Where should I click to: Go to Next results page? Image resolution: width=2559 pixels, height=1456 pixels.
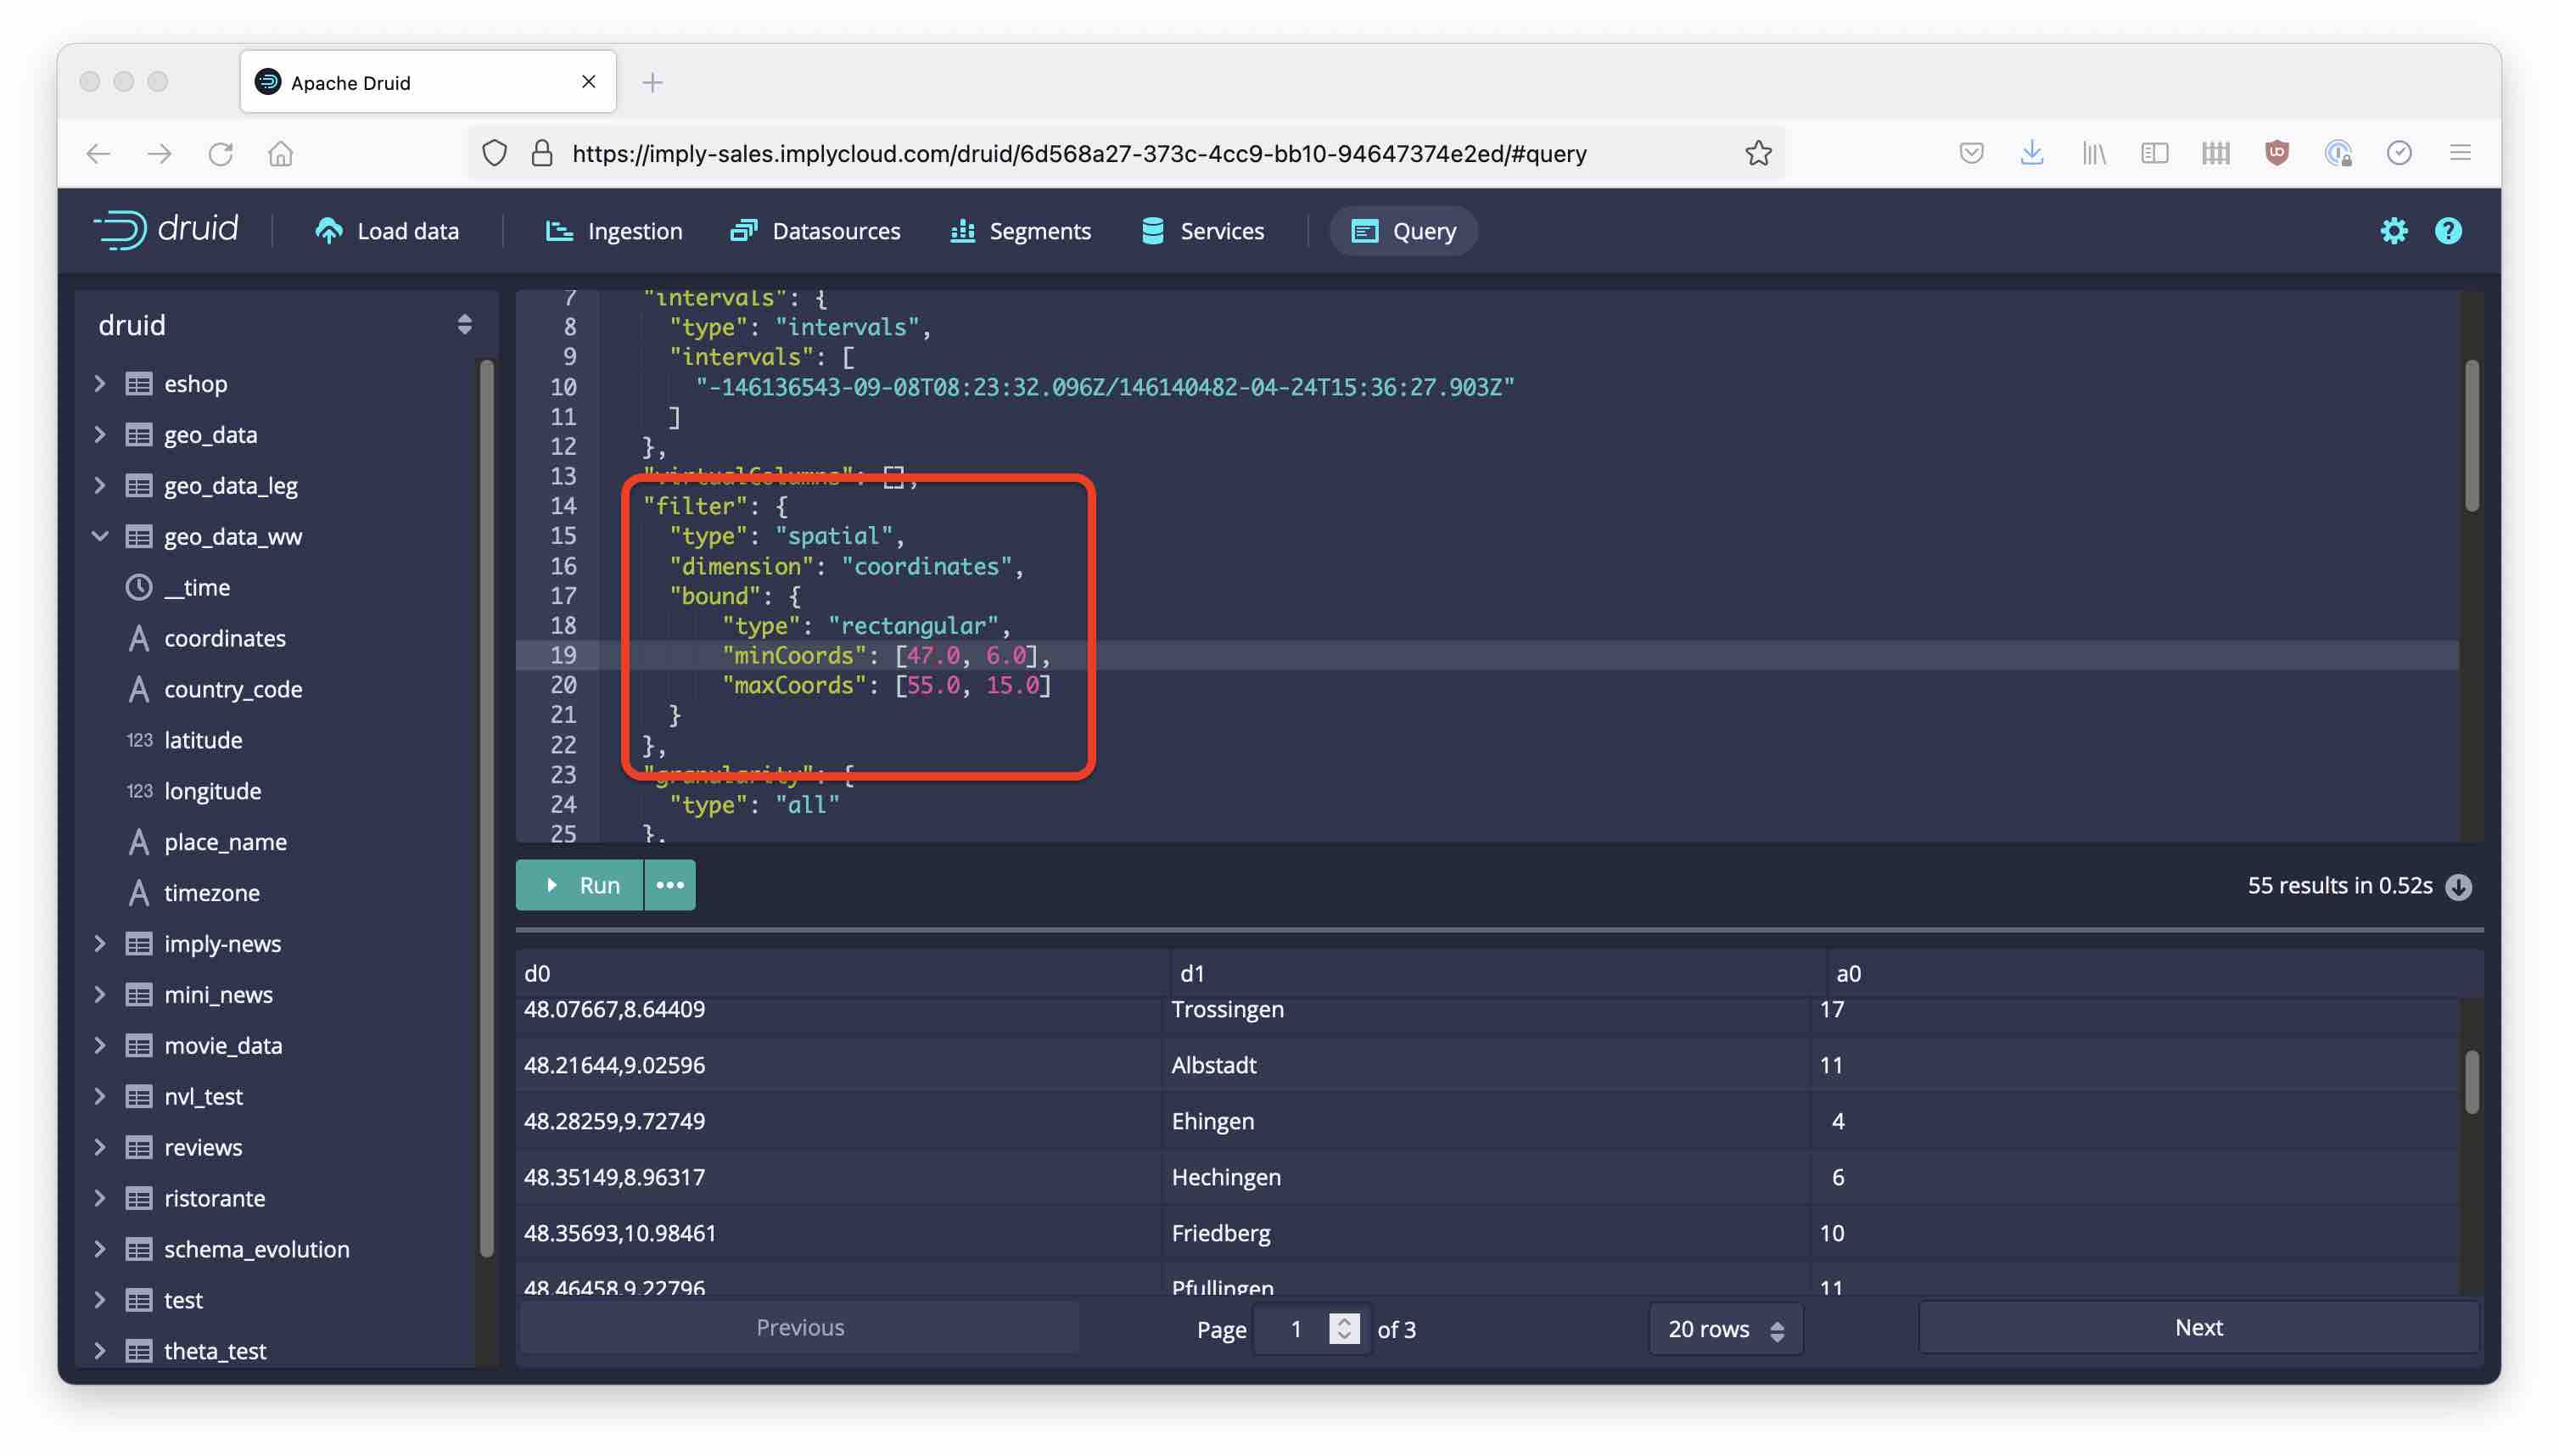click(x=2198, y=1327)
